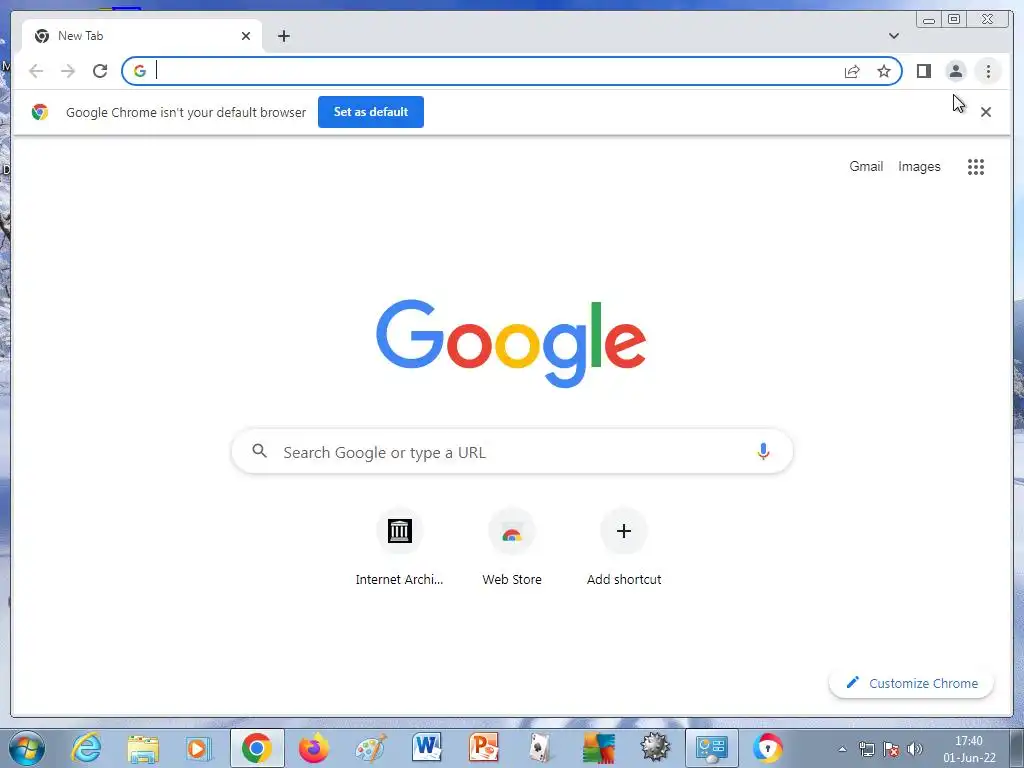This screenshot has width=1024, height=768.
Task: Close the New Tab tab
Action: pyautogui.click(x=246, y=36)
